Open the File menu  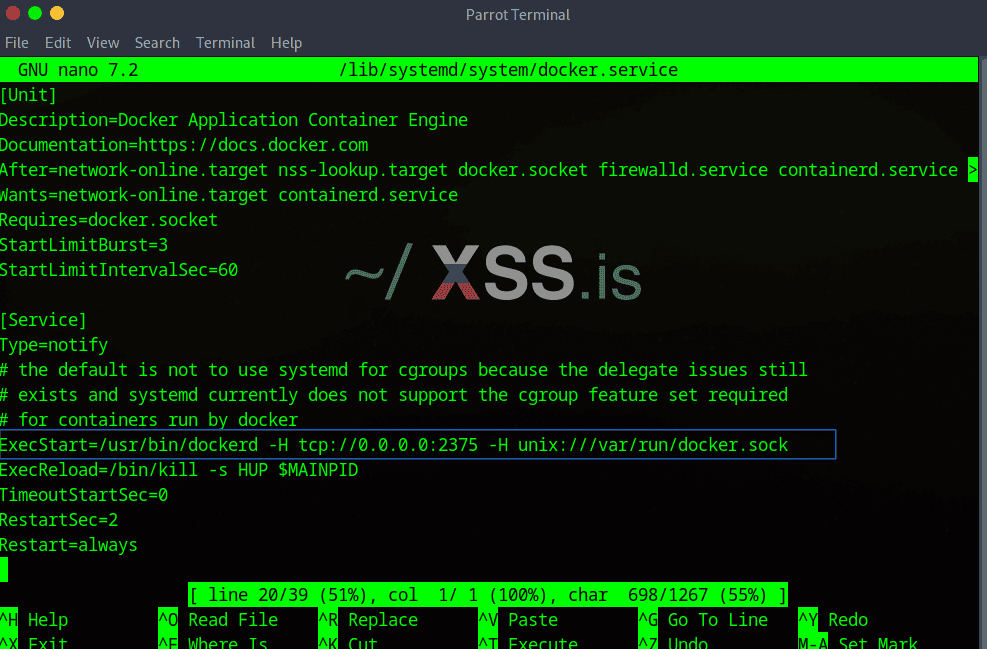coord(16,43)
